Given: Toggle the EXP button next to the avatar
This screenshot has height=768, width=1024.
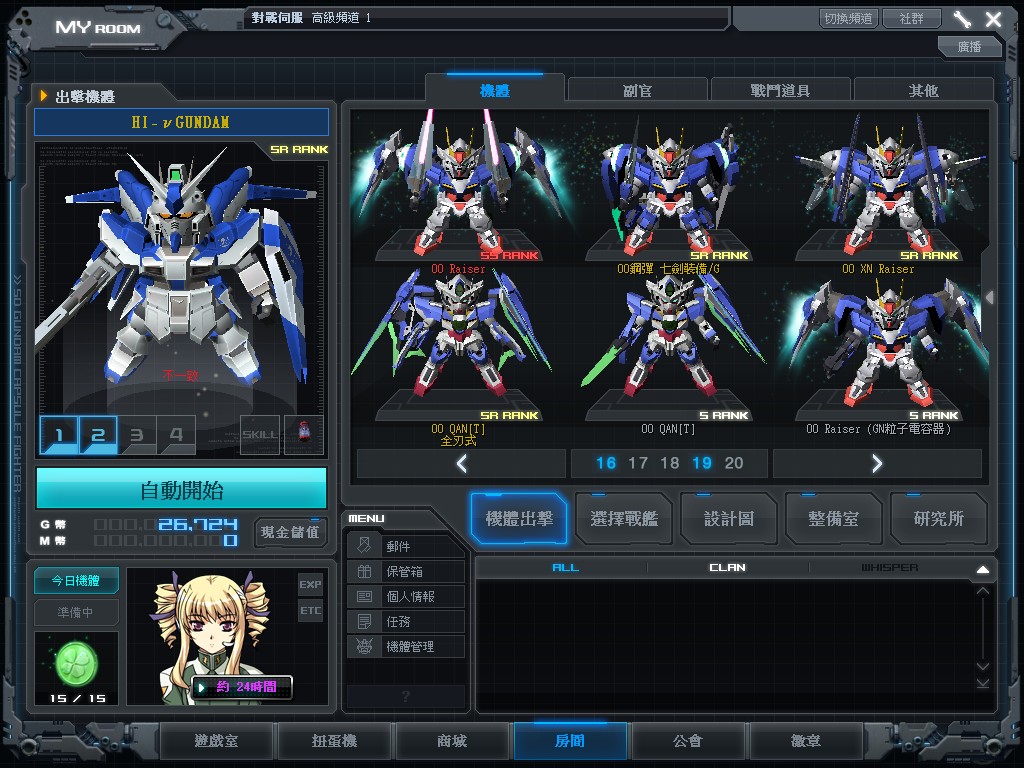Looking at the screenshot, I should tap(310, 584).
